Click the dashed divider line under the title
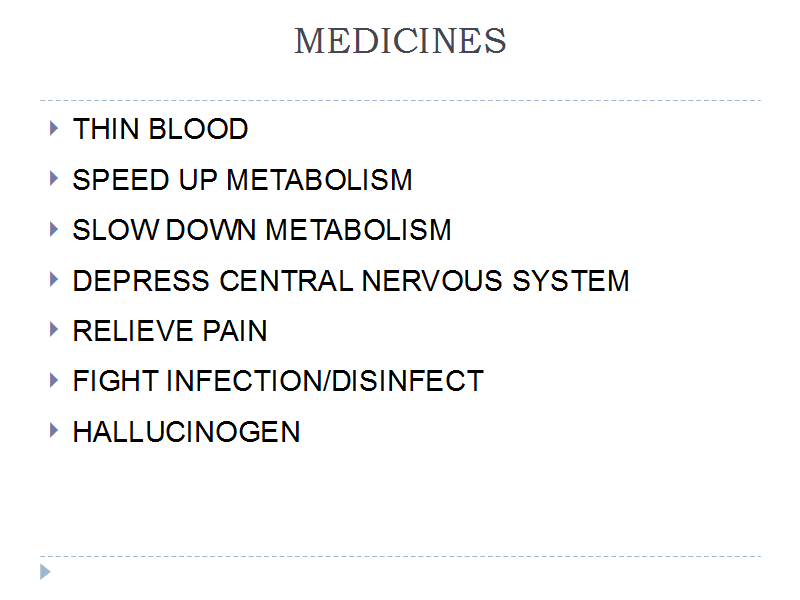 click(x=401, y=101)
